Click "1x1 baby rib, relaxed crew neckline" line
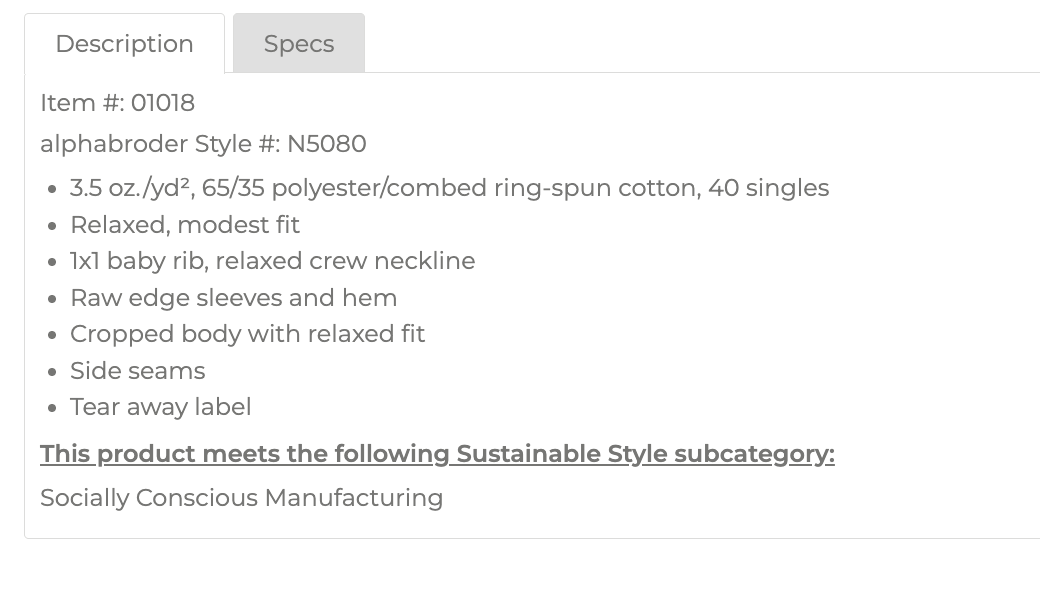Image resolution: width=1040 pixels, height=590 pixels. coord(272,261)
